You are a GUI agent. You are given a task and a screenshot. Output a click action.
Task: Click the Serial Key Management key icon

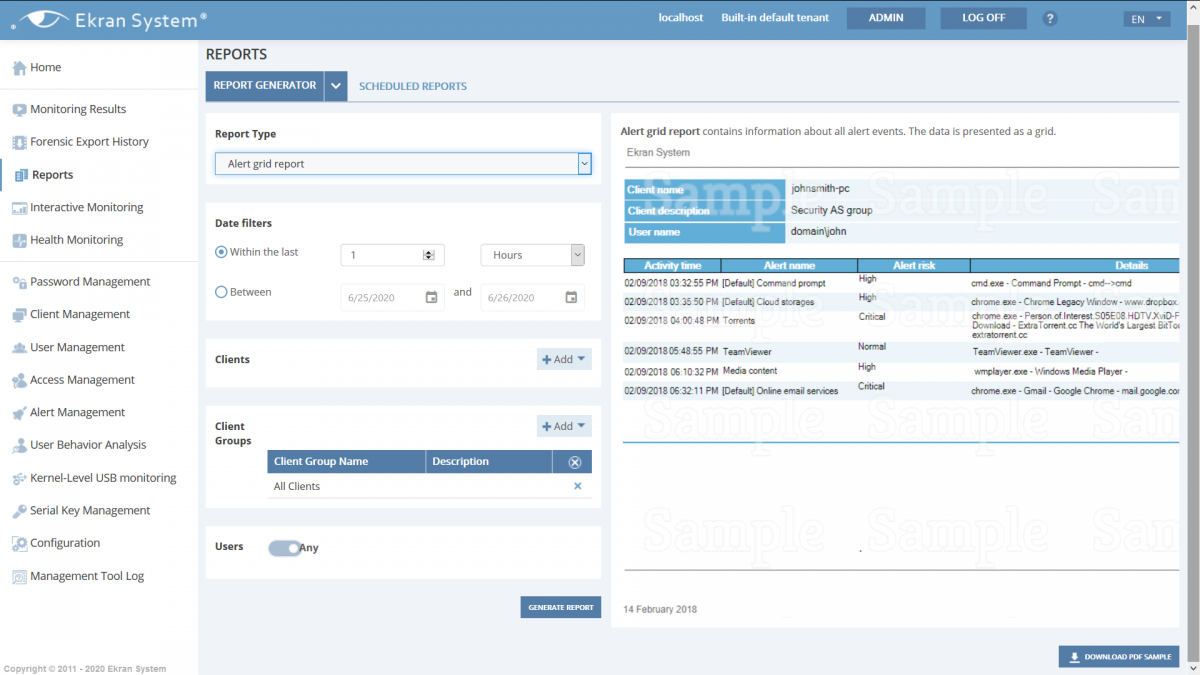pyautogui.click(x=19, y=511)
